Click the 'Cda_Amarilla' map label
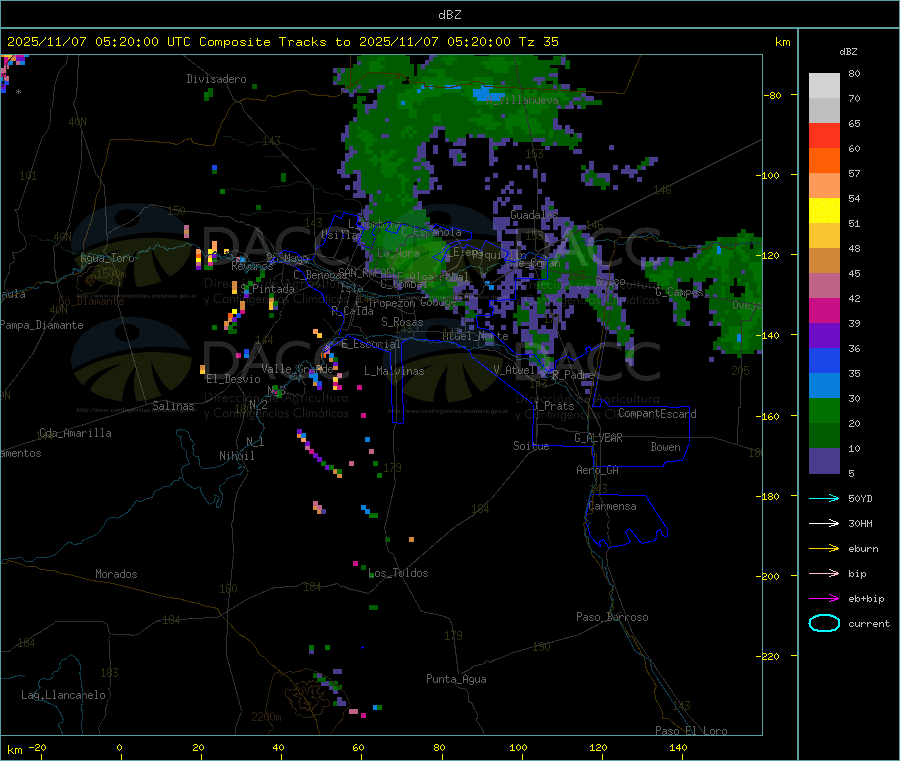This screenshot has height=761, width=900. pos(75,433)
